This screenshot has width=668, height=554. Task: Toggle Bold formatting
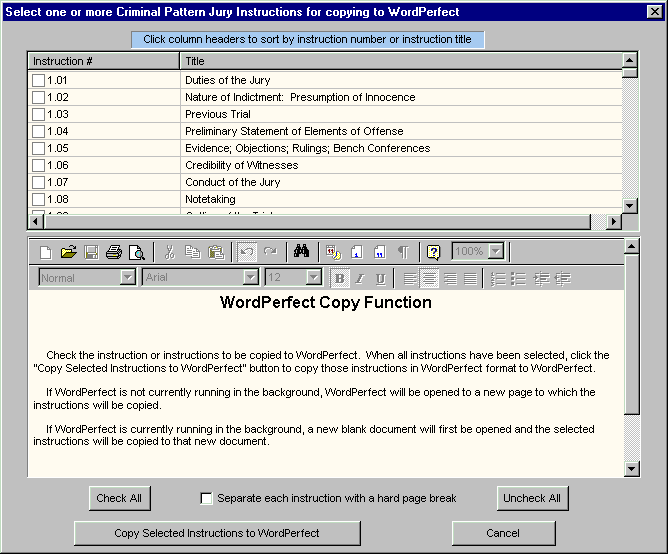[340, 279]
